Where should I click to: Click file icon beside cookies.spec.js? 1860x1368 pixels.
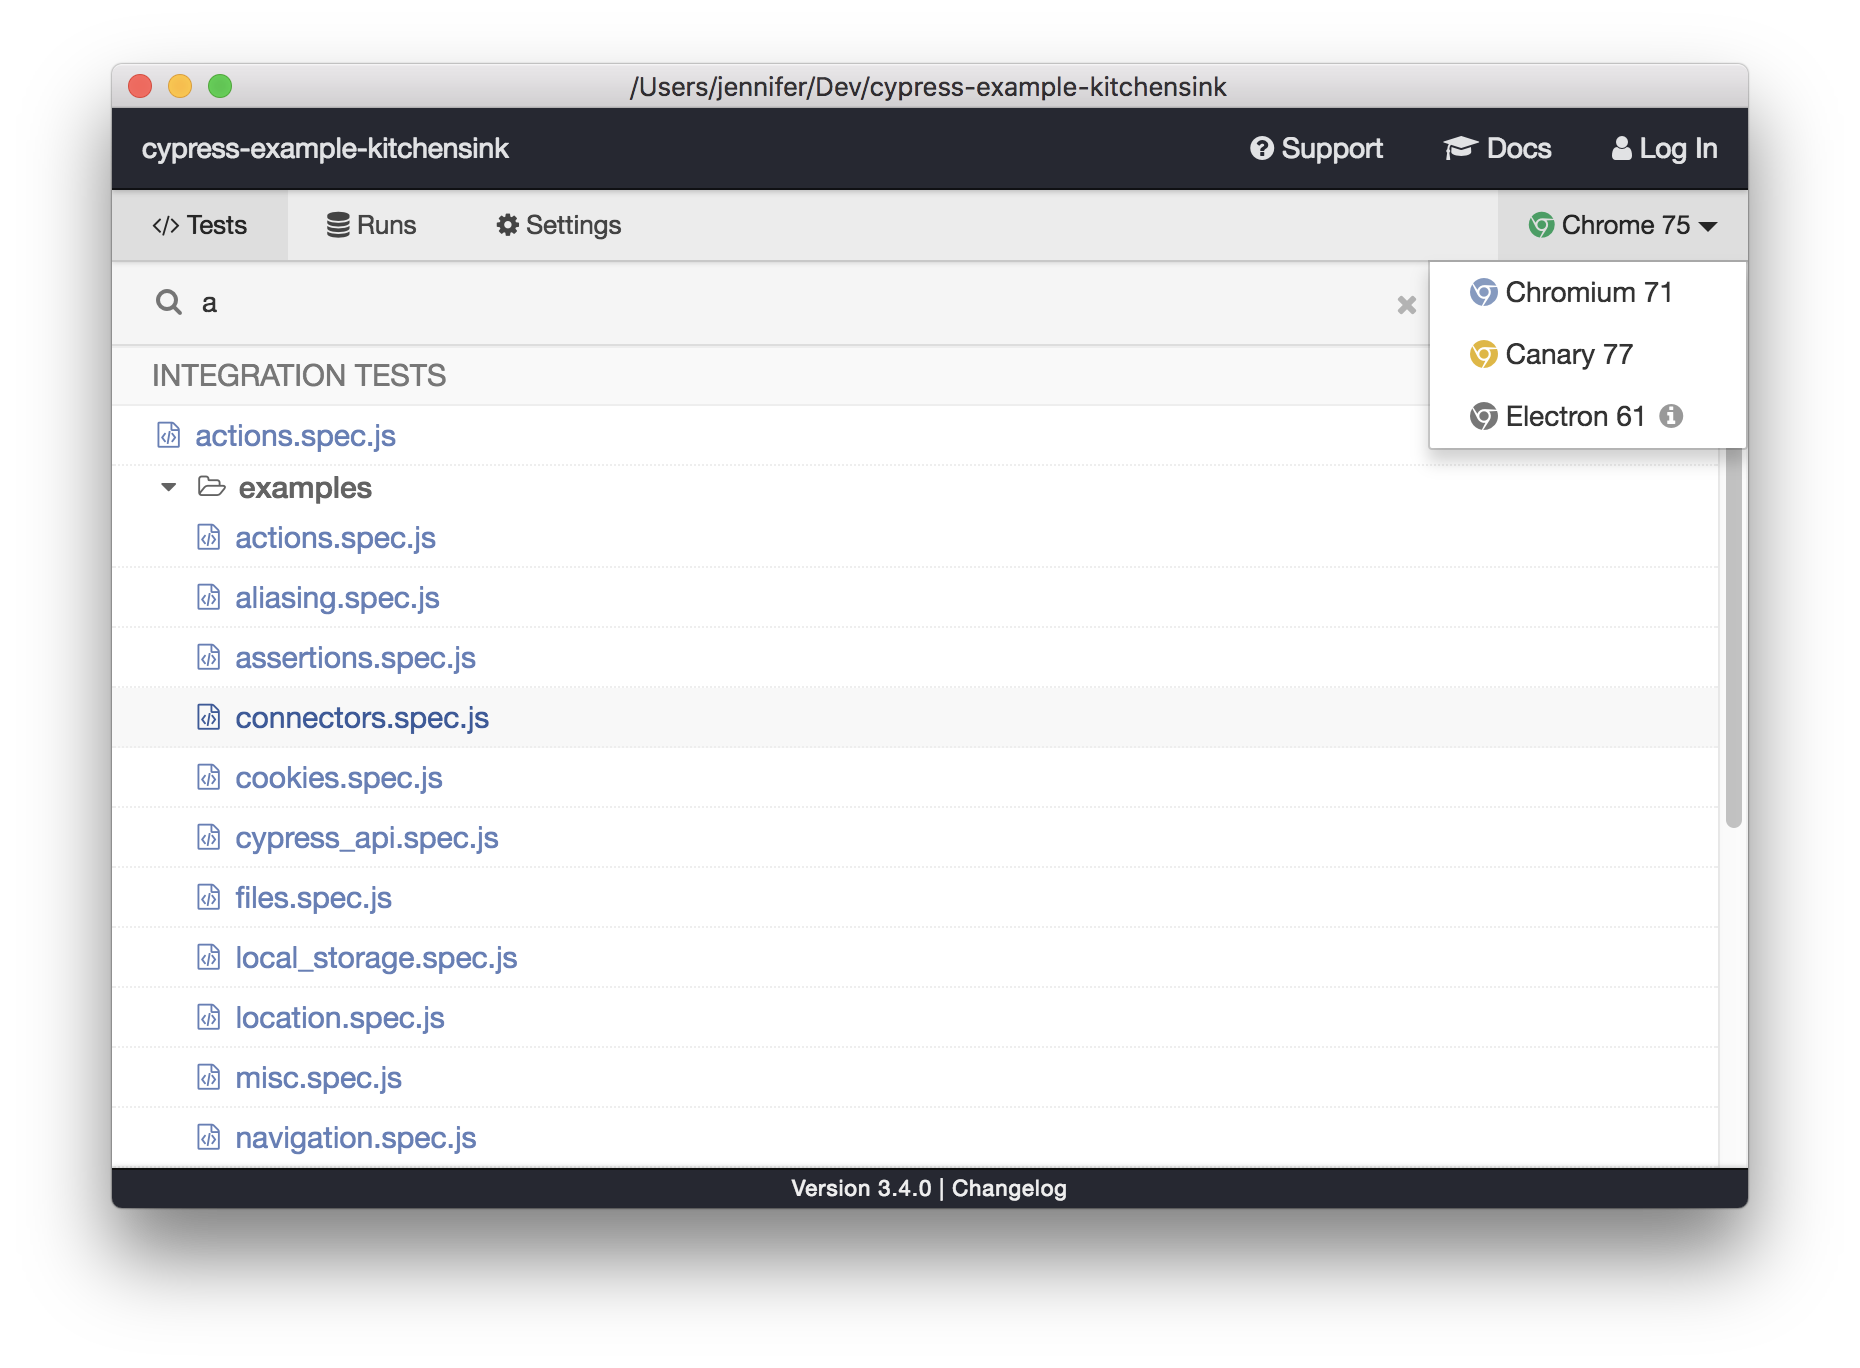click(x=208, y=777)
